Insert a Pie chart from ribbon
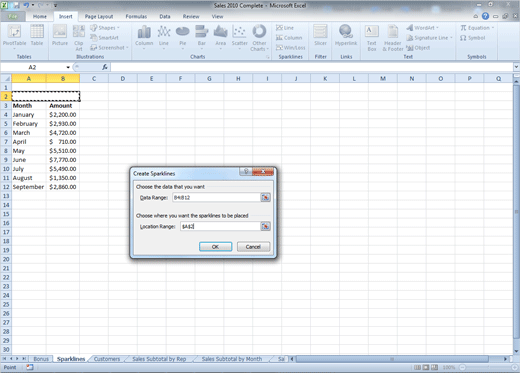Viewport: 520px width, 373px height. (x=183, y=36)
